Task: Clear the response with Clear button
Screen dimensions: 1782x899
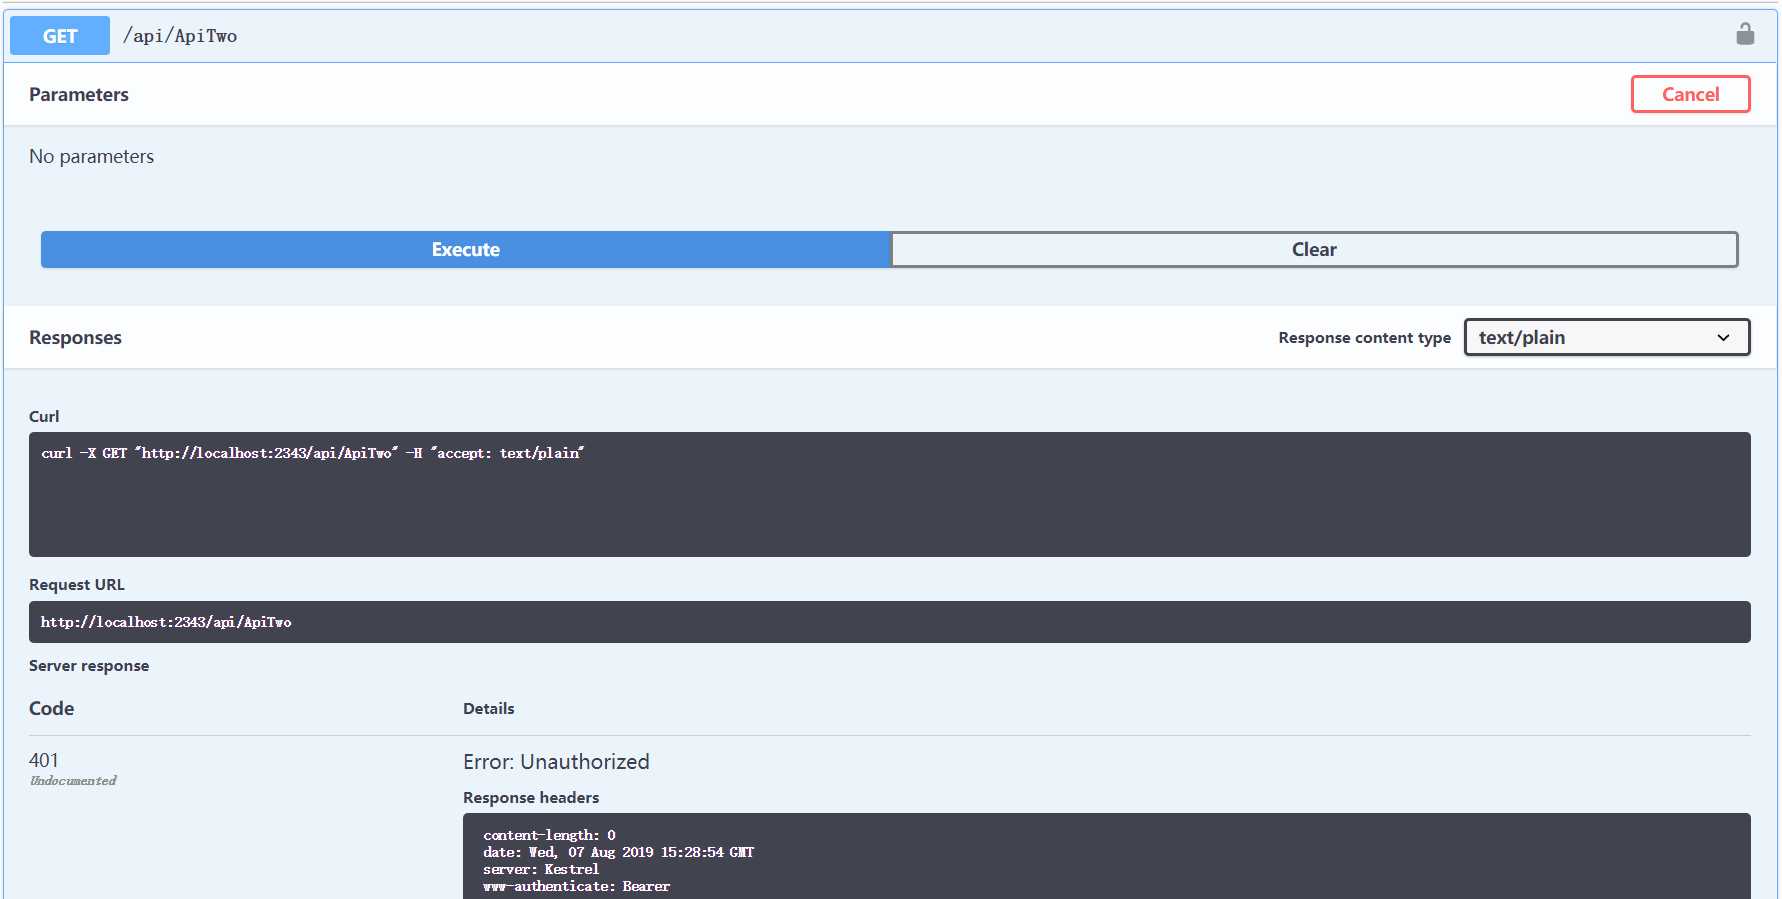Action: (x=1314, y=249)
